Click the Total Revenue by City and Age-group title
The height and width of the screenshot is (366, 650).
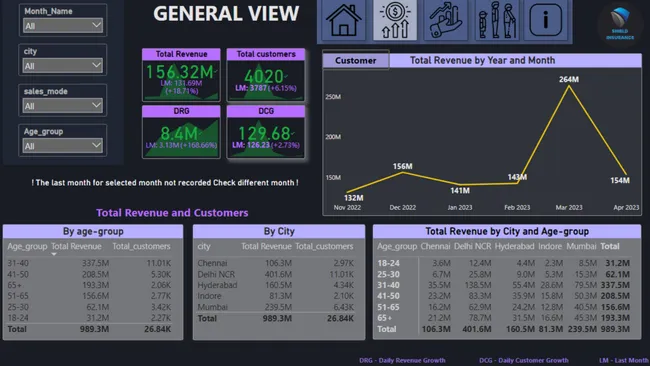(x=507, y=231)
